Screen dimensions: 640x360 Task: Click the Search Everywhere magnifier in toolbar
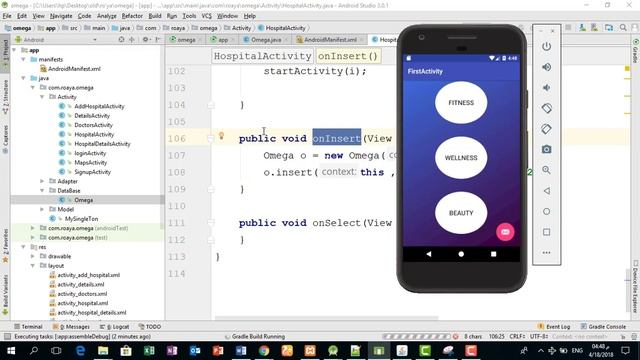pyautogui.click(x=623, y=28)
